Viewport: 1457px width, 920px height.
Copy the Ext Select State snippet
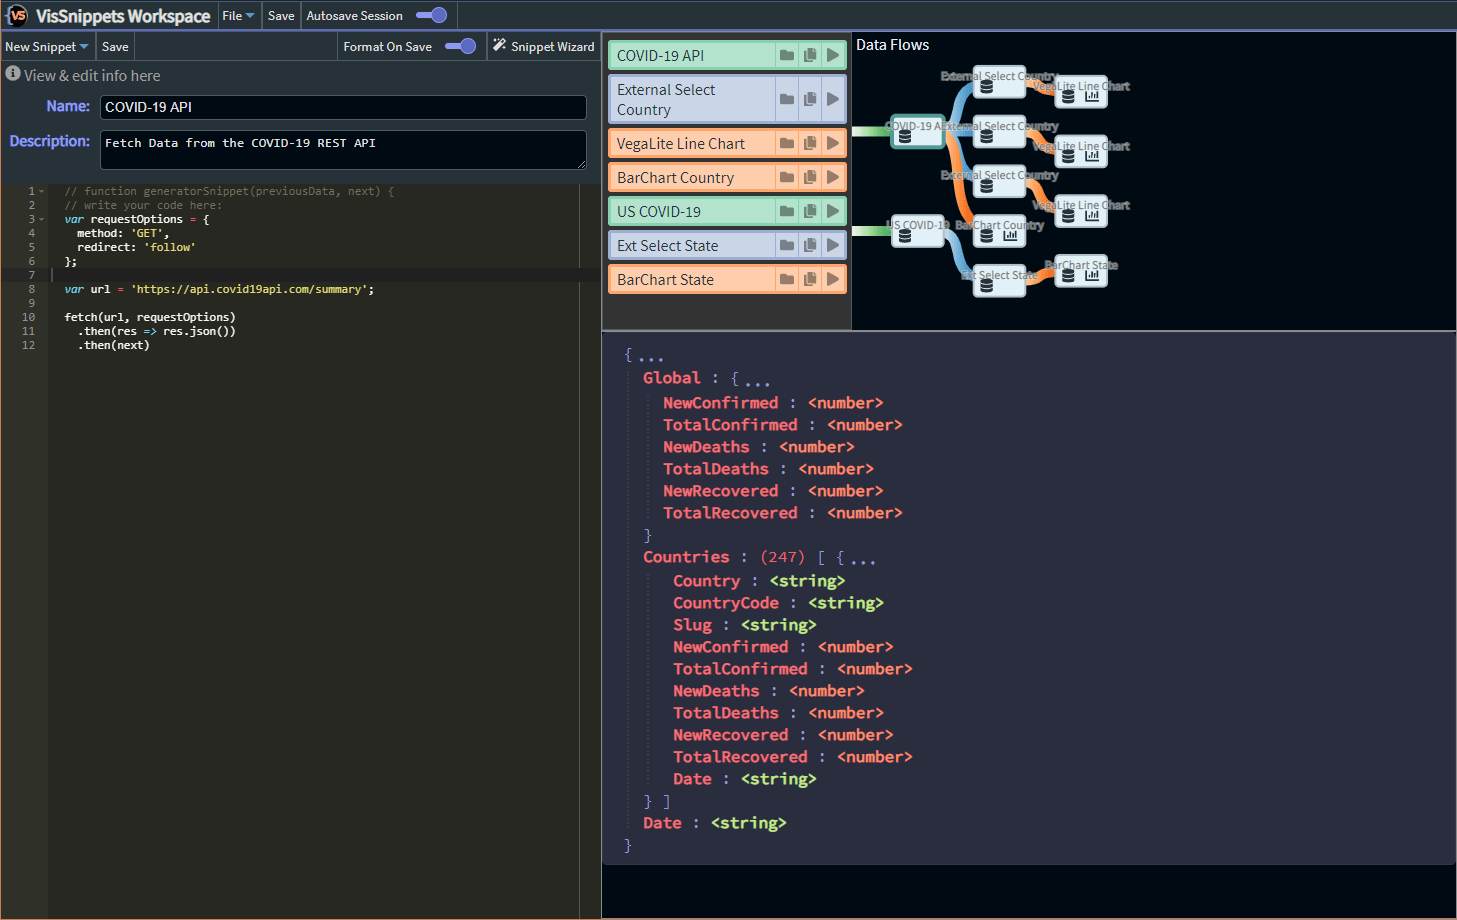(x=810, y=245)
